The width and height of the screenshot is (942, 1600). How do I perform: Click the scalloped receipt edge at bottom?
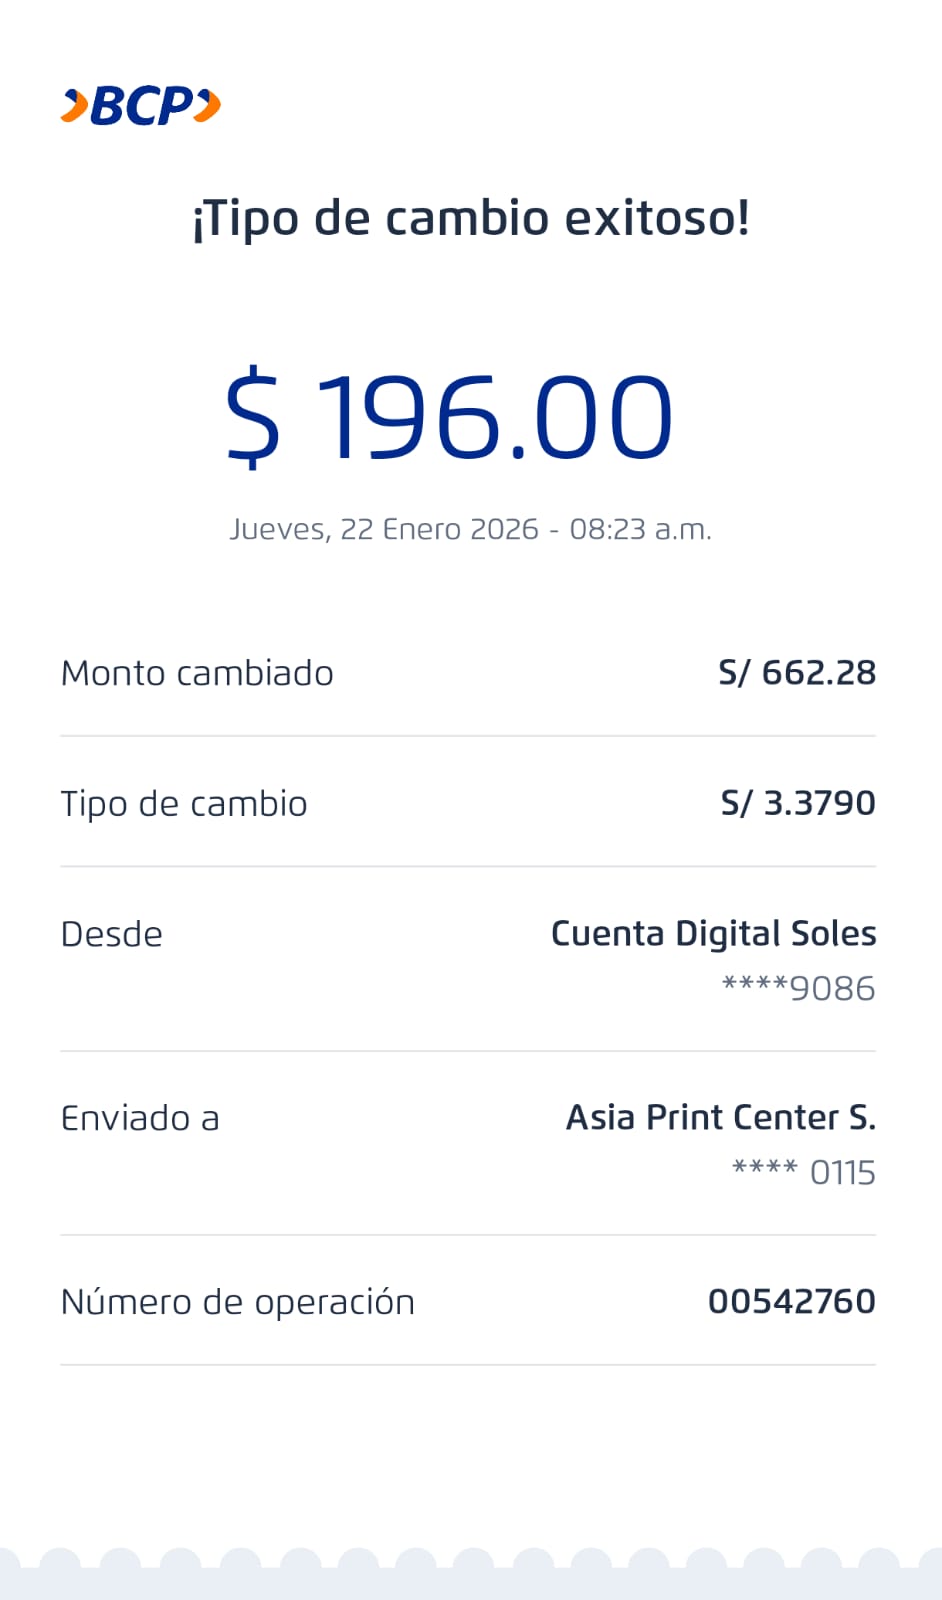471,1572
